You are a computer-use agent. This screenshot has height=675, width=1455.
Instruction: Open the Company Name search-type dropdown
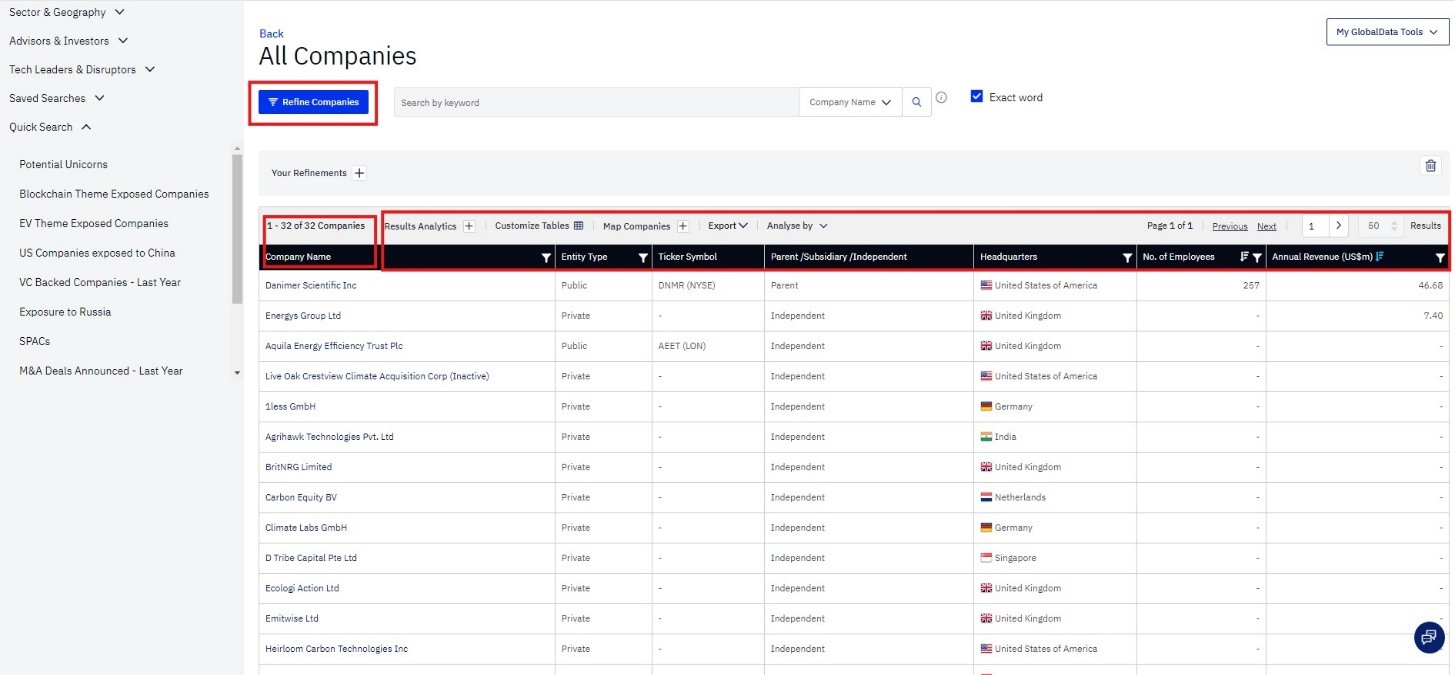coord(849,102)
